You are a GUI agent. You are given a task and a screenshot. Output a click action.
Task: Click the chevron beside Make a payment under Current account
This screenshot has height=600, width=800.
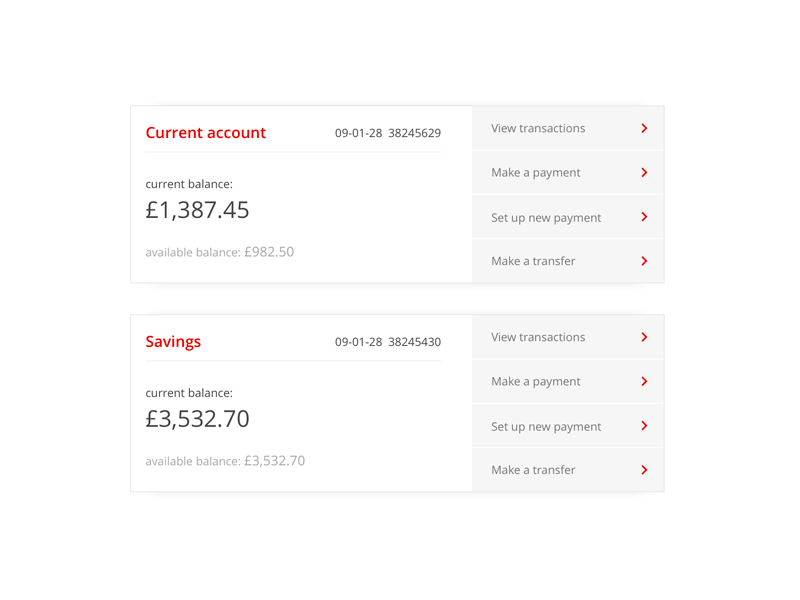(x=644, y=172)
